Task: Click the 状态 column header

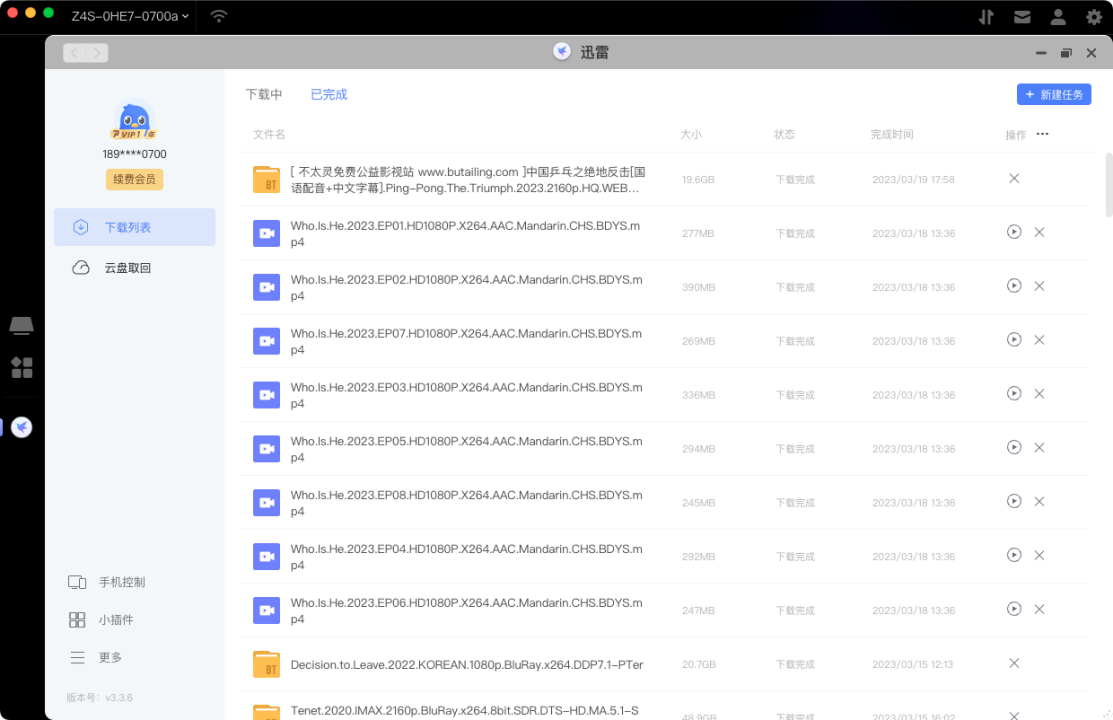Action: pos(784,134)
